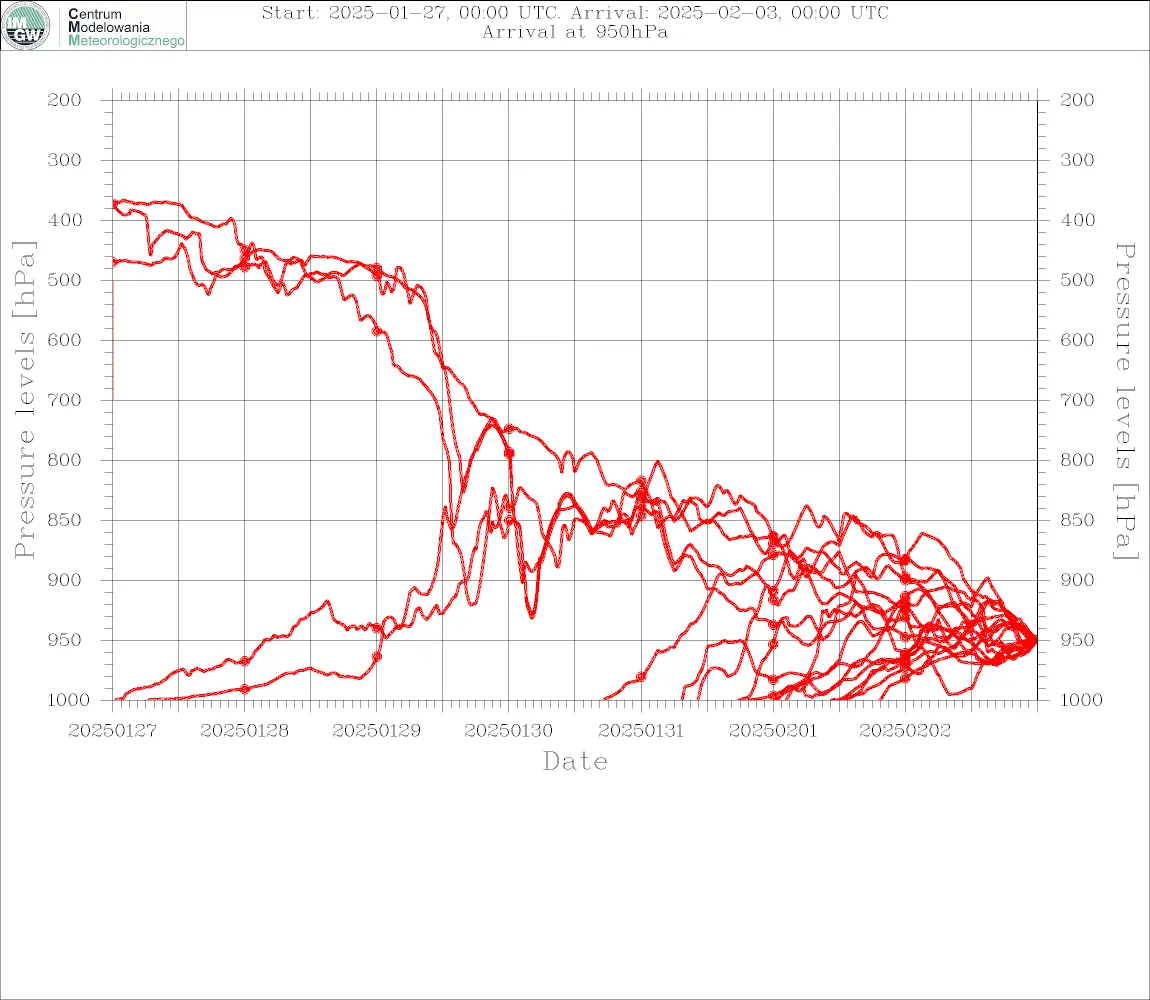This screenshot has height=1000, width=1150.
Task: Click the left axis 500 label
Action: (65, 280)
